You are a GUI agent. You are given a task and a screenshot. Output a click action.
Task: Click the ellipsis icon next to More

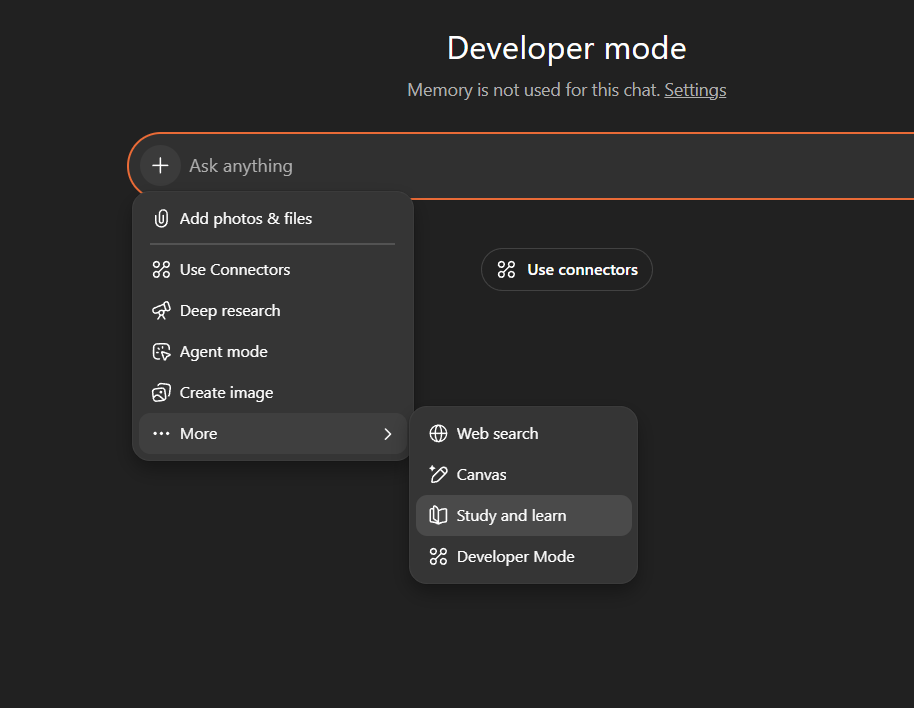click(161, 433)
